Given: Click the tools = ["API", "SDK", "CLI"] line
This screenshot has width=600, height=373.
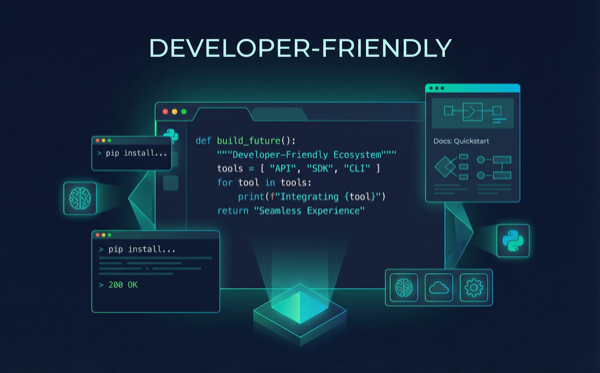Looking at the screenshot, I should (x=298, y=168).
